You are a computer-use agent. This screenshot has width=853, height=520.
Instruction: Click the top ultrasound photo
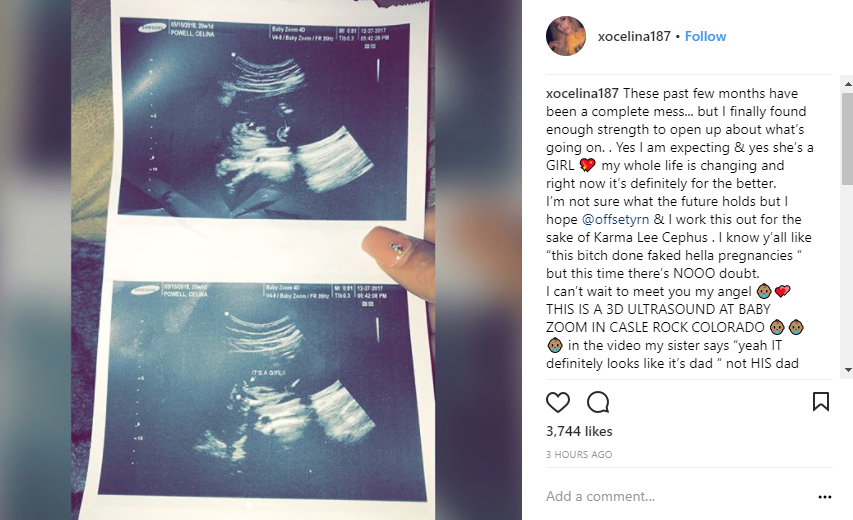click(263, 118)
